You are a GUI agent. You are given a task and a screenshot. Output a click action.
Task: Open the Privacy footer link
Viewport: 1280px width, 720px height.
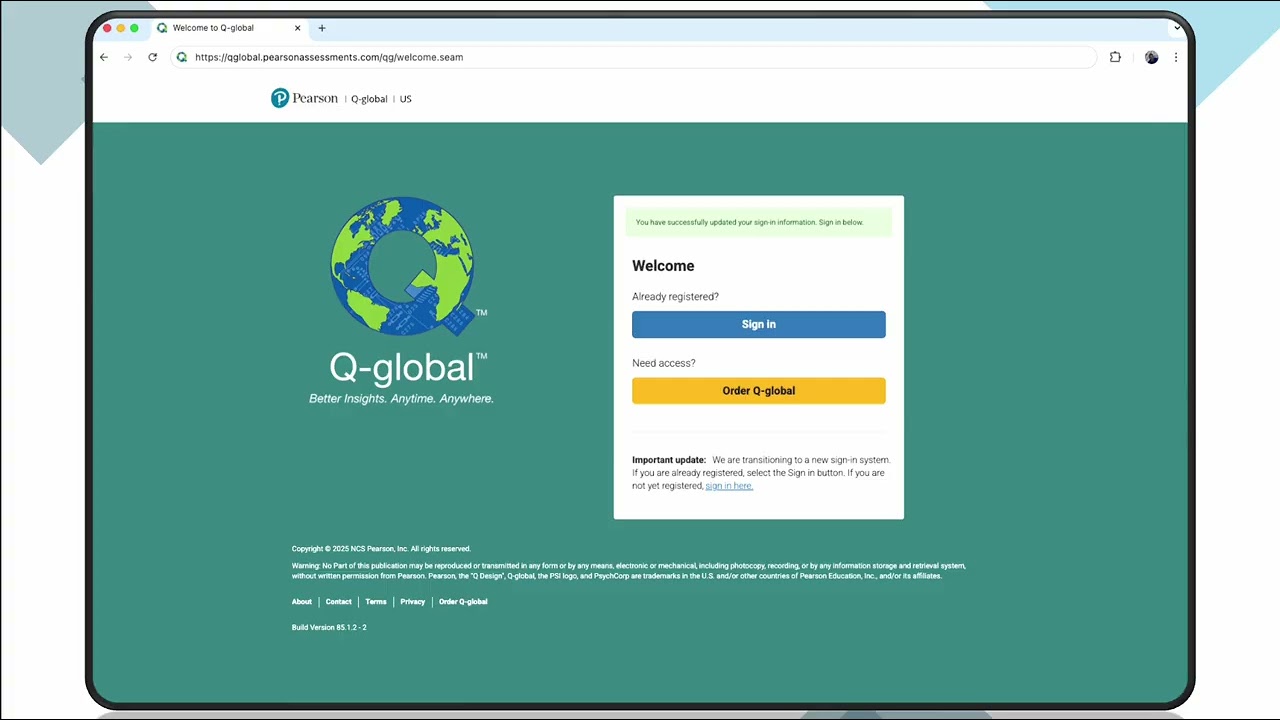pos(413,602)
